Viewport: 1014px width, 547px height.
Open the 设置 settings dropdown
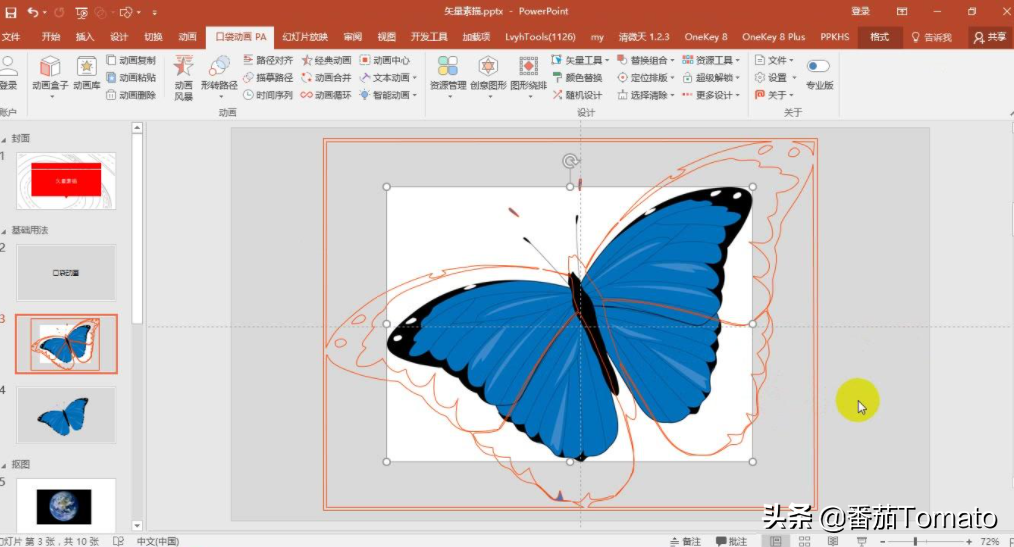[775, 78]
